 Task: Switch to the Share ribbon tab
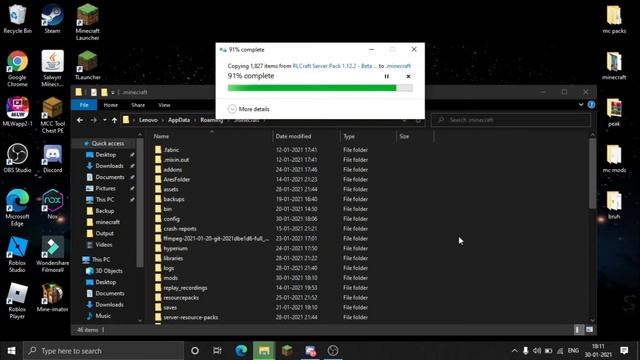138,105
